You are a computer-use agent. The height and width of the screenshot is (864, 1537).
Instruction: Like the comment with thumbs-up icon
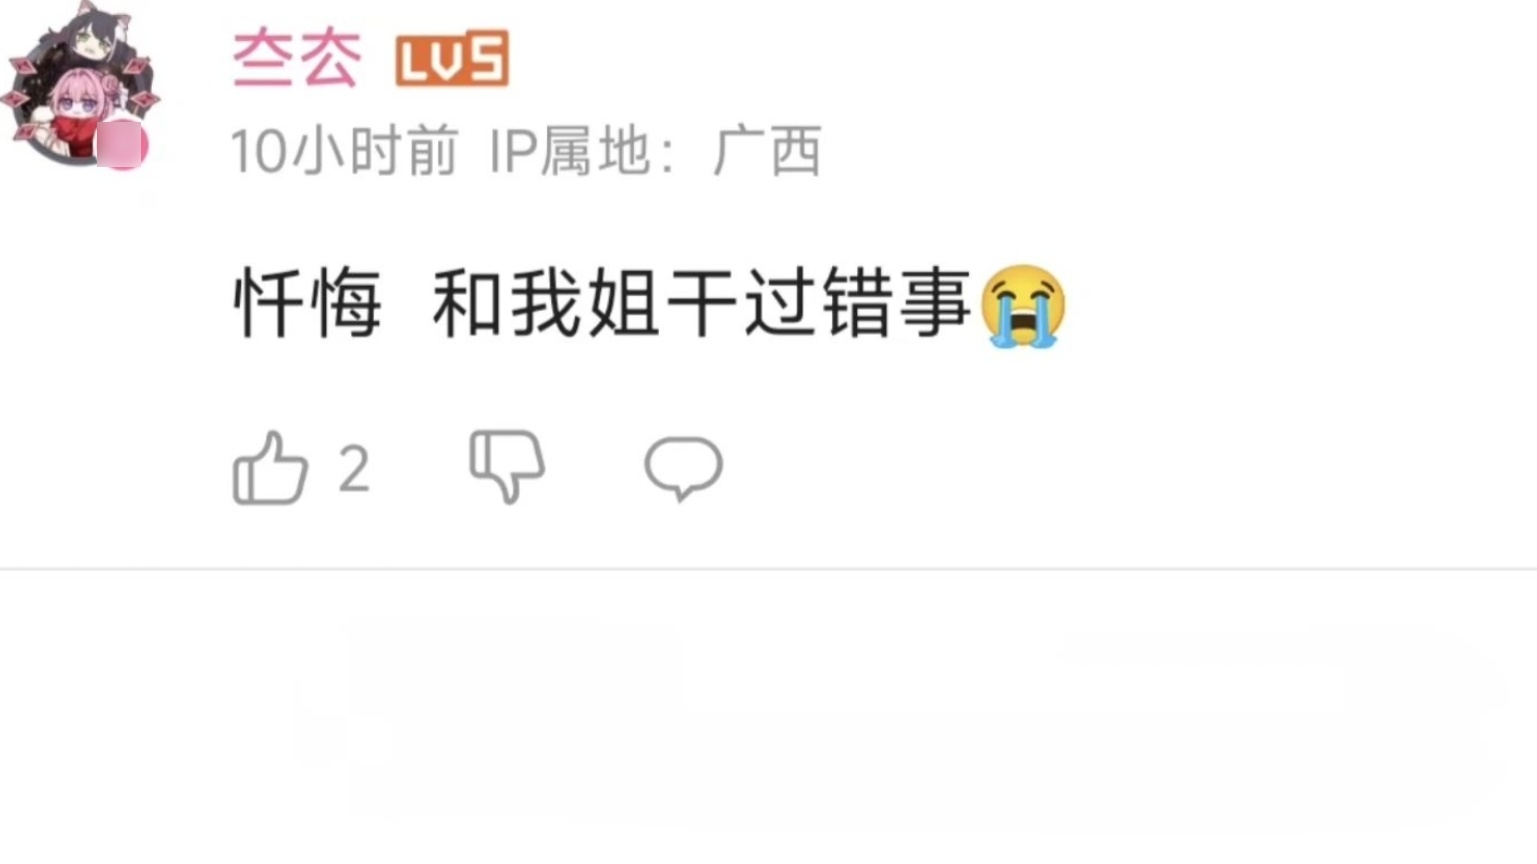pos(270,467)
